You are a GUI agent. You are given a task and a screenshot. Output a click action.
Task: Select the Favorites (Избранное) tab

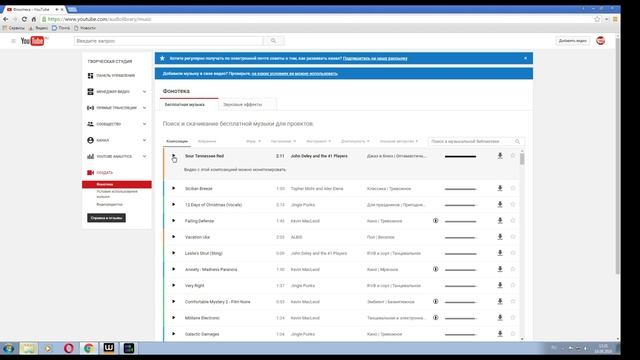coord(207,141)
